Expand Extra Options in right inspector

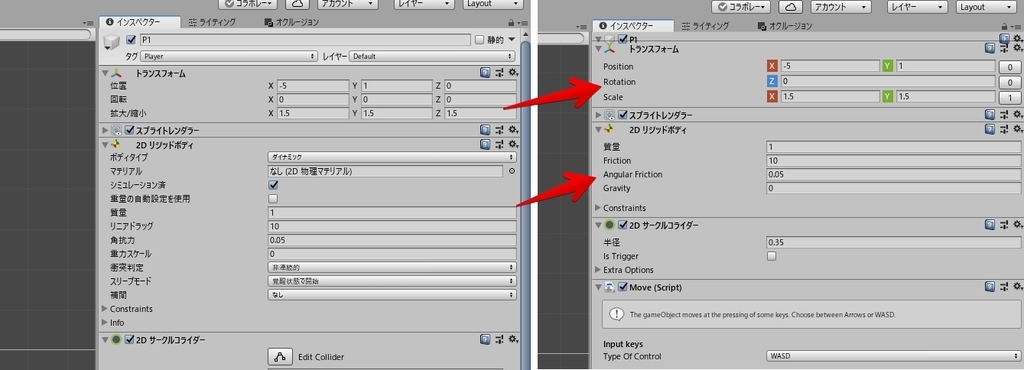(x=598, y=270)
